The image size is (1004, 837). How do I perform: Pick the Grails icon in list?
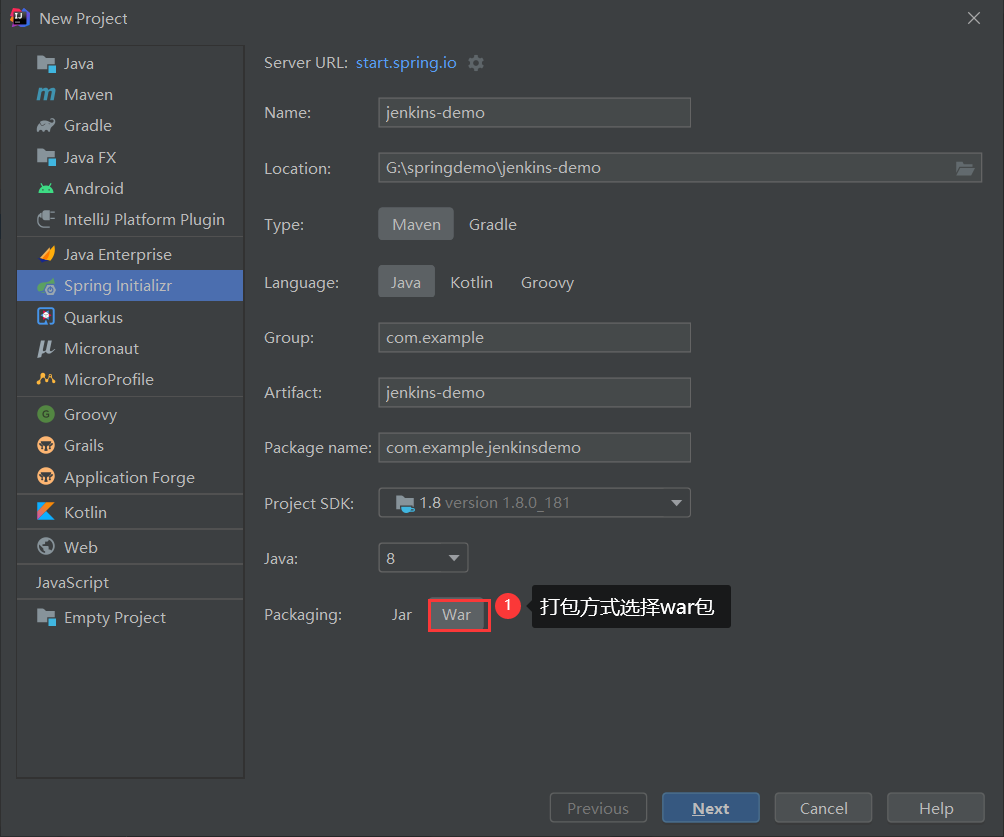[x=46, y=446]
